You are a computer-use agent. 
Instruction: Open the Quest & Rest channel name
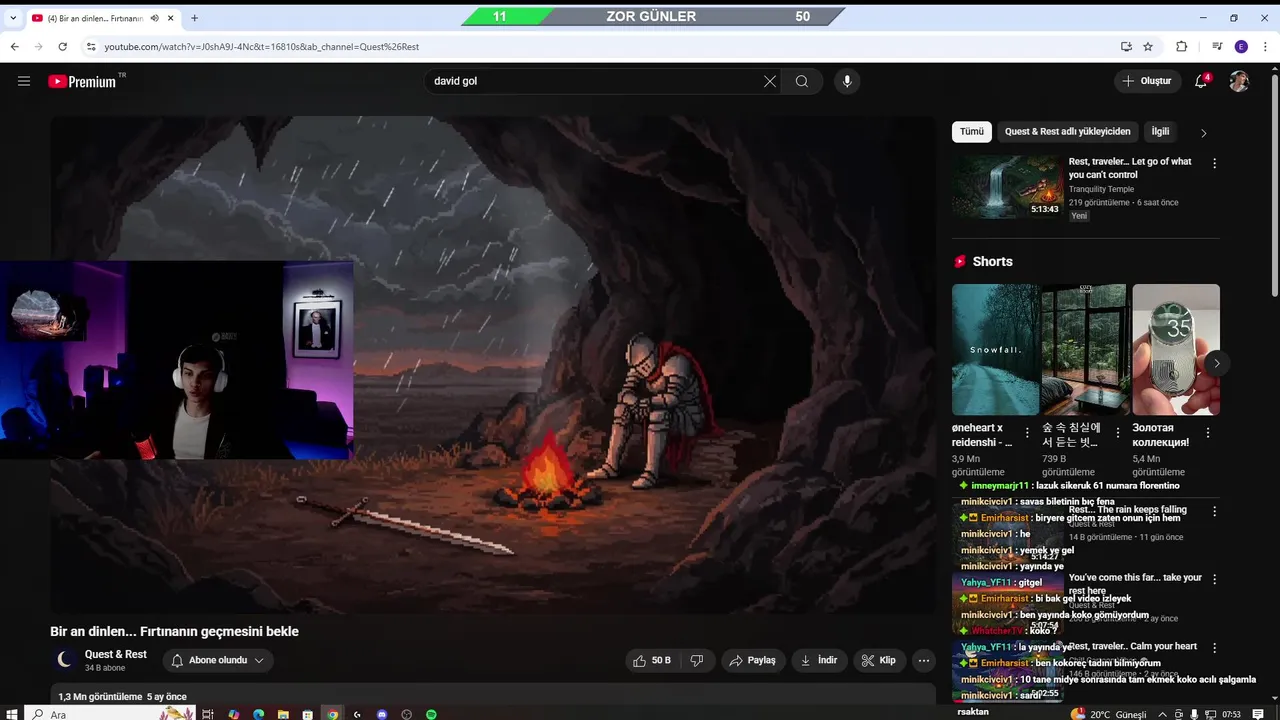pos(116,654)
